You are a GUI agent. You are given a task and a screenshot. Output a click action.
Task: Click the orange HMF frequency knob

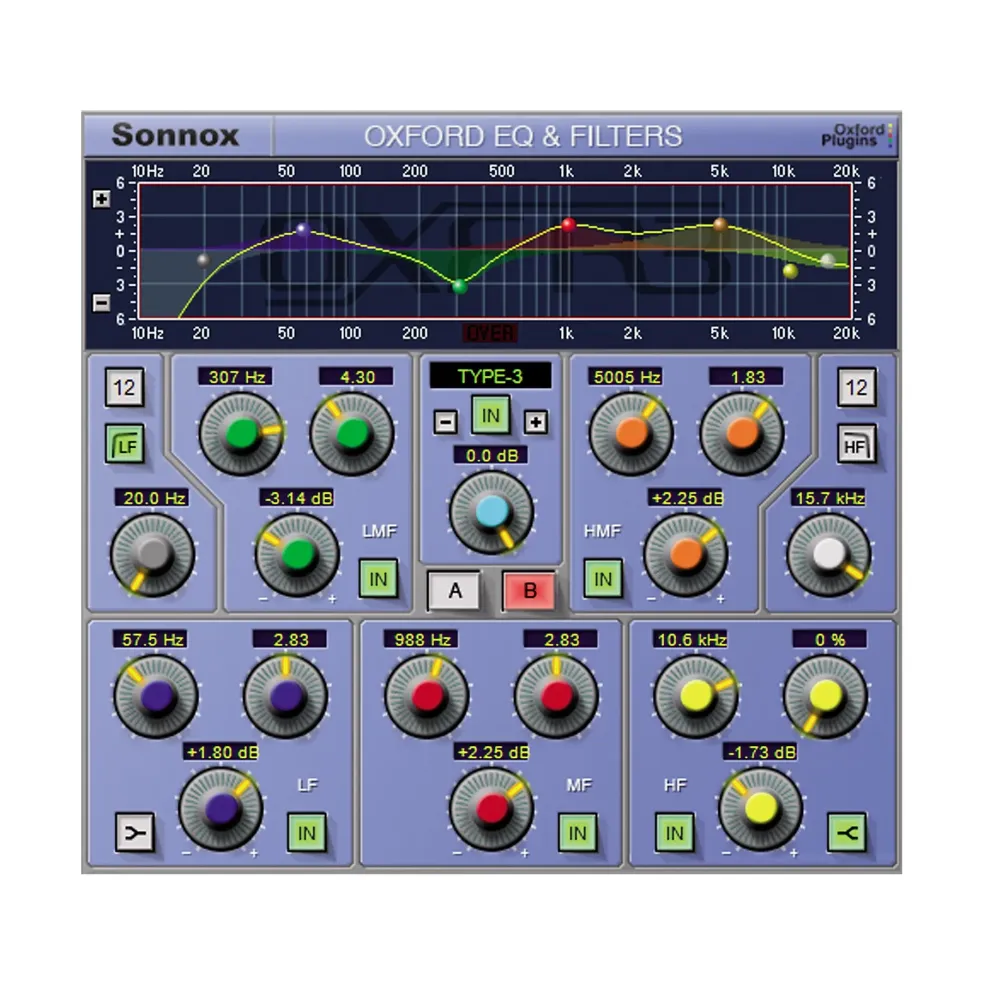(x=631, y=433)
